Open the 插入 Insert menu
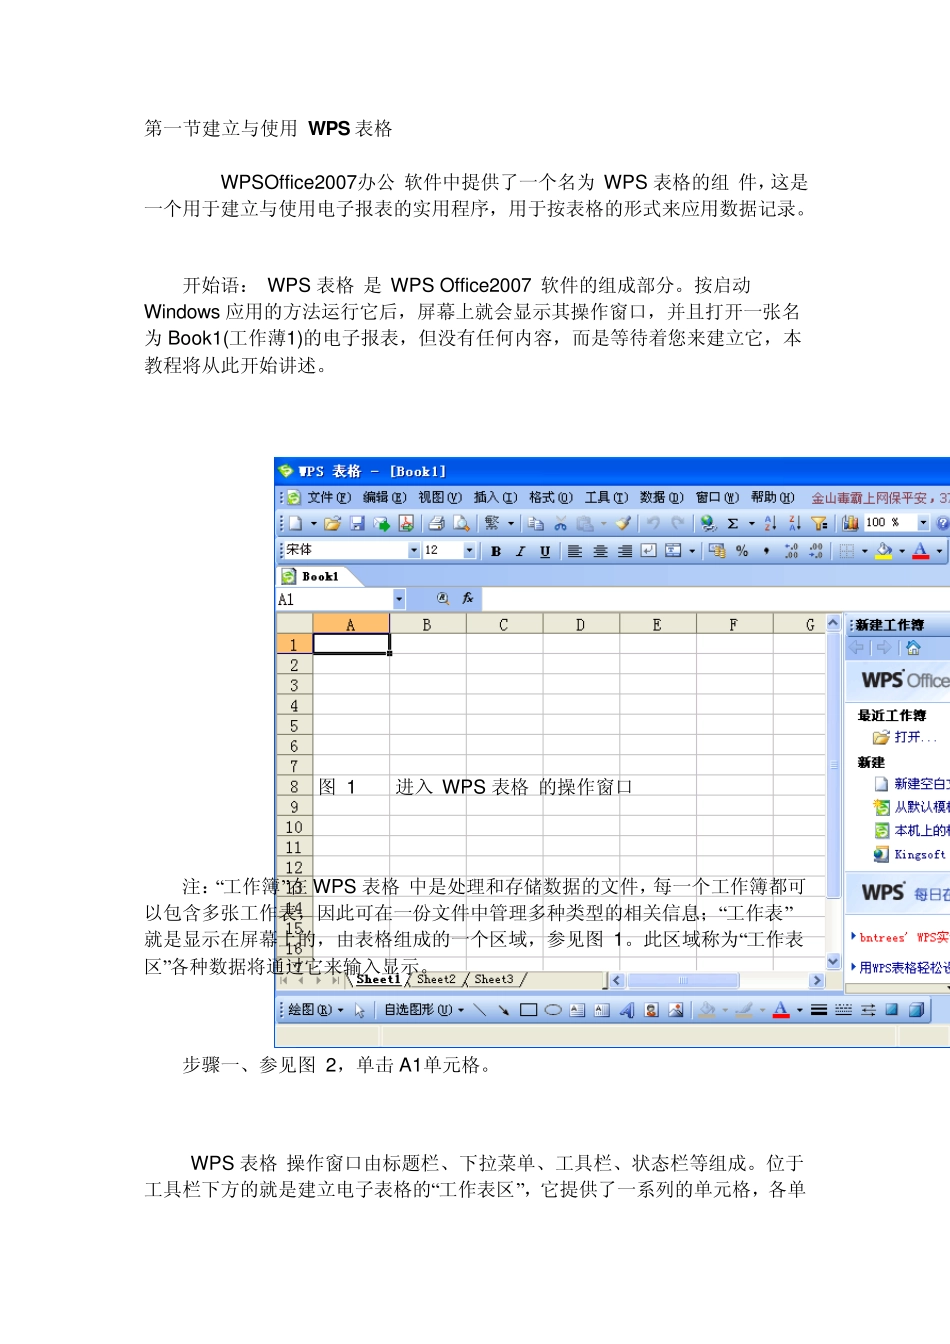The height and width of the screenshot is (1344, 950). coord(495,497)
